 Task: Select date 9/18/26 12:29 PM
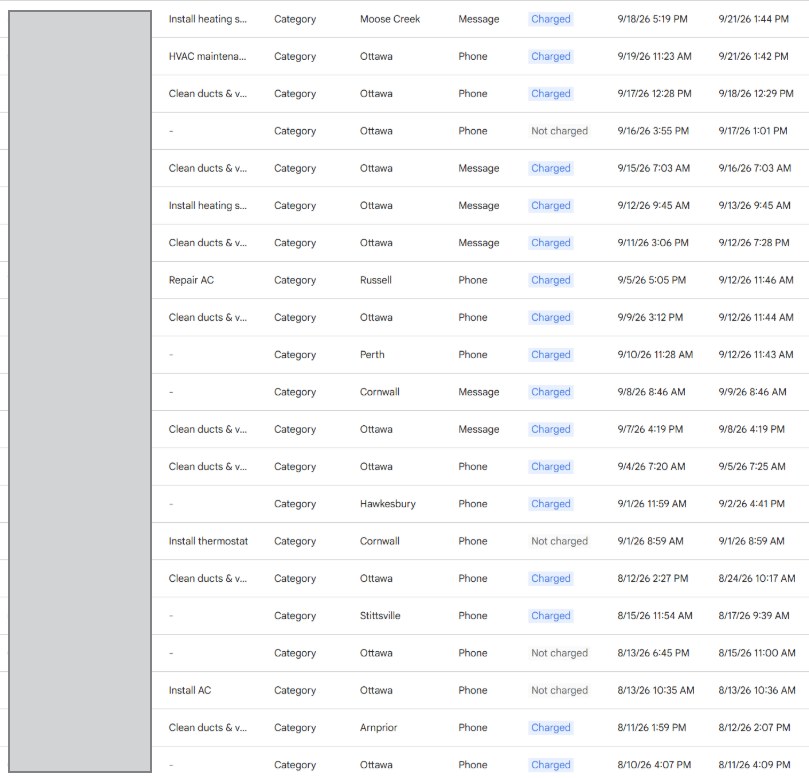tap(756, 94)
